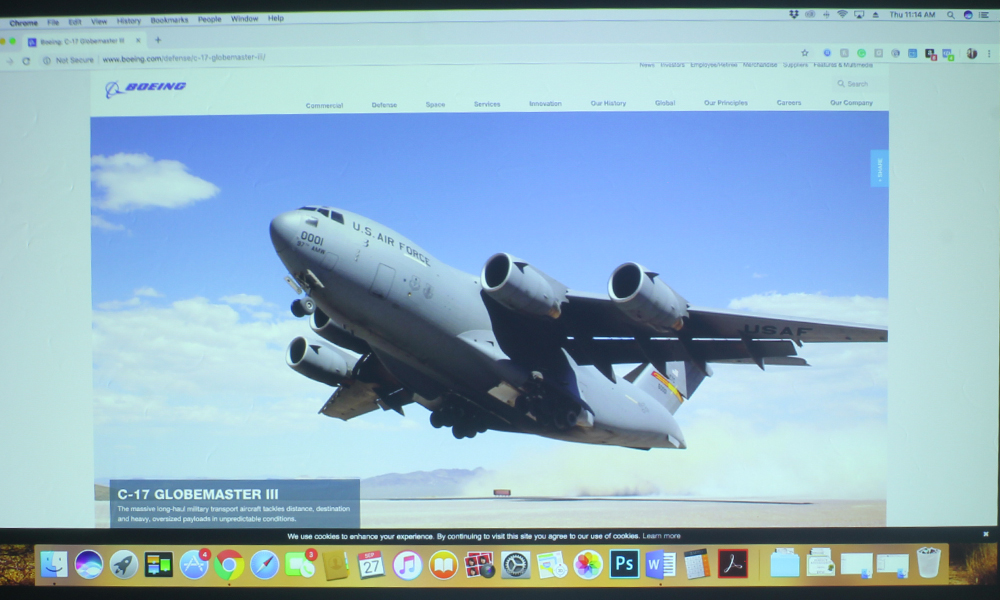Dismiss the cookie notice banner
The height and width of the screenshot is (600, 1000).
(985, 534)
